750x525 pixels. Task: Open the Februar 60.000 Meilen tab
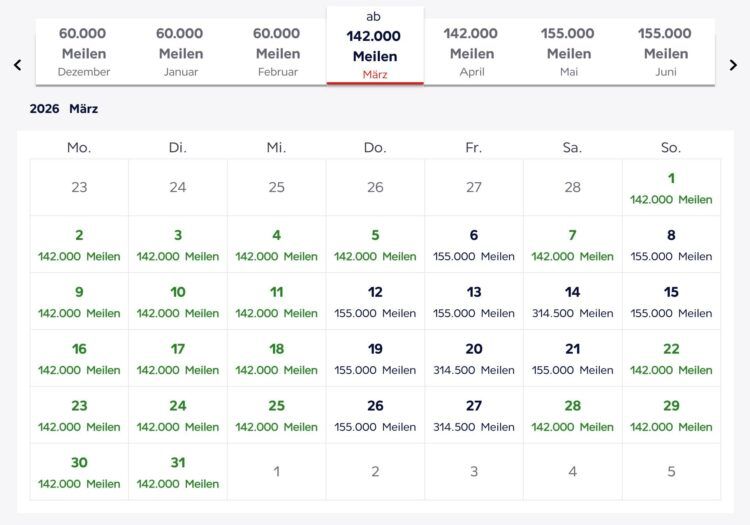click(277, 52)
